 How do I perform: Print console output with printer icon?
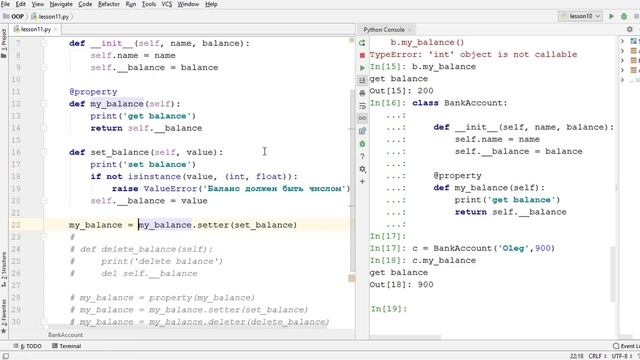tap(362, 93)
